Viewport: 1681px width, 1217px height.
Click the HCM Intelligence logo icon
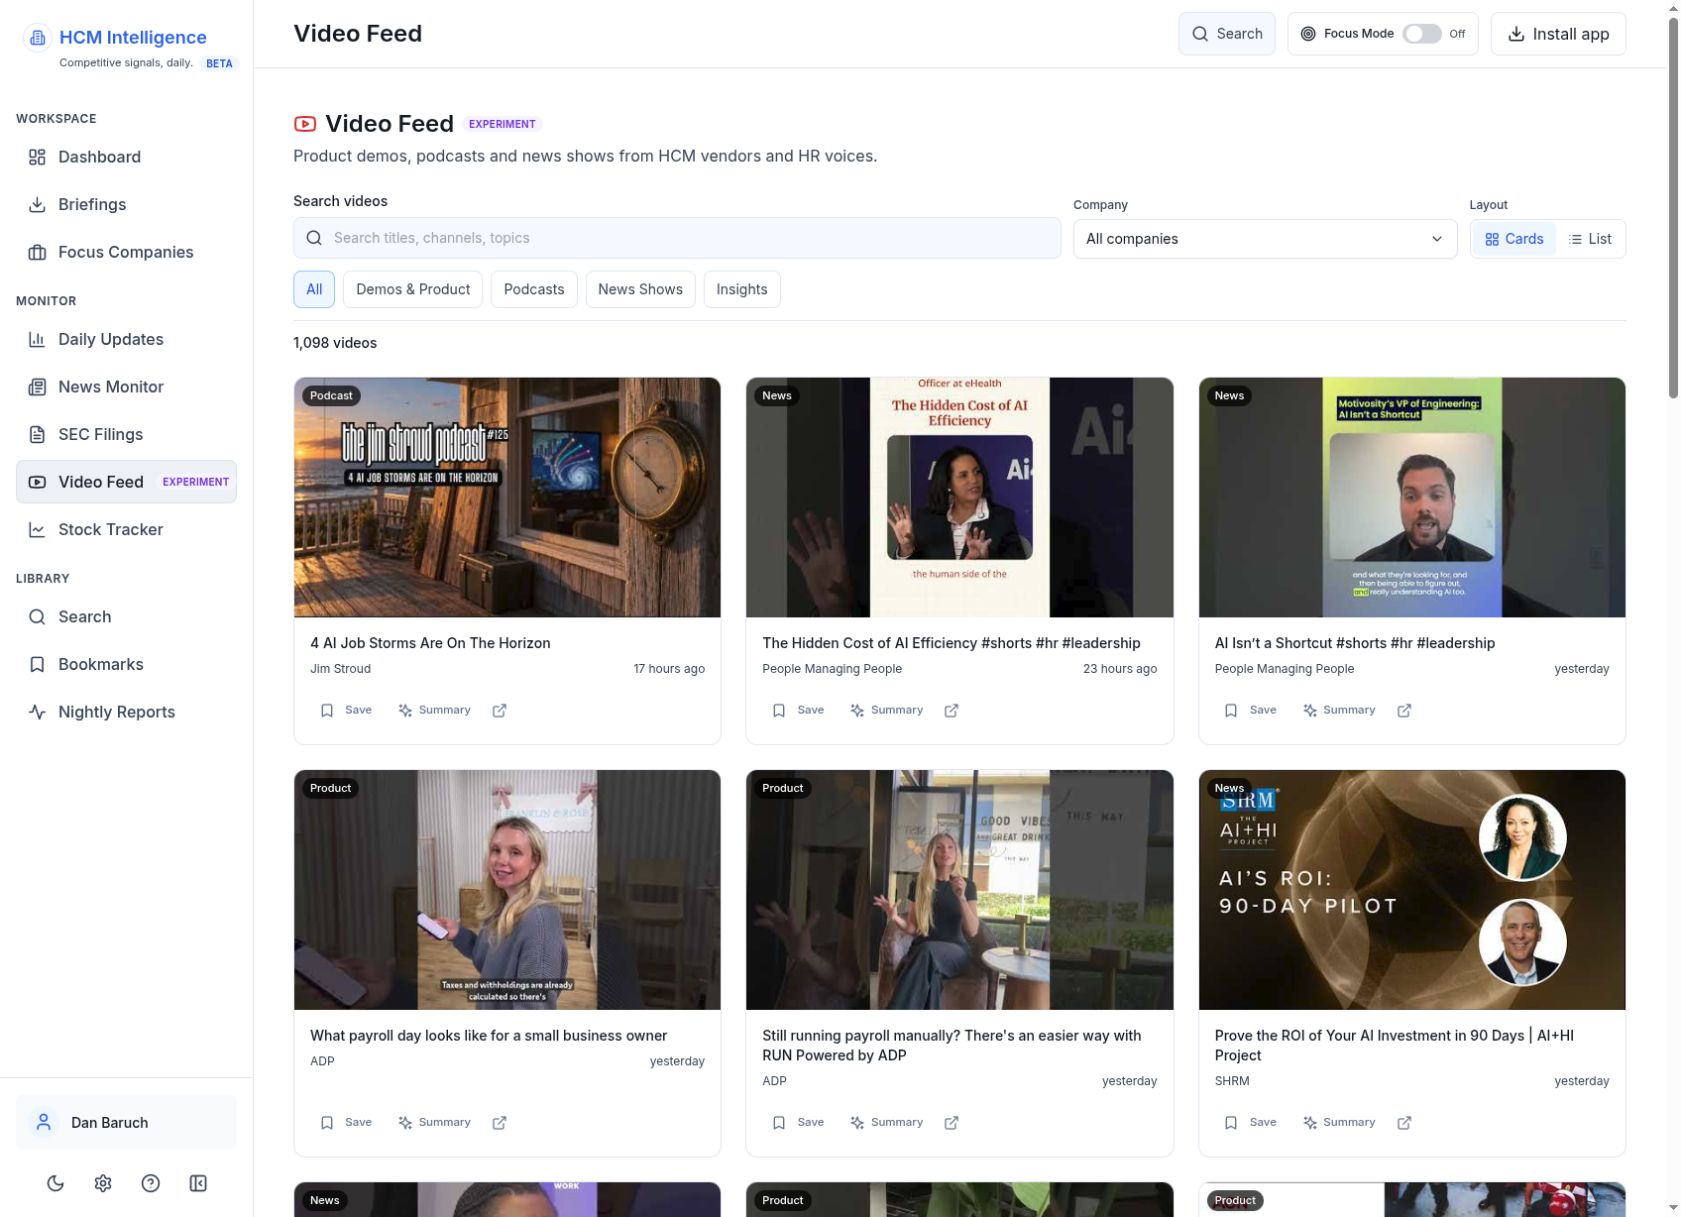(x=37, y=38)
